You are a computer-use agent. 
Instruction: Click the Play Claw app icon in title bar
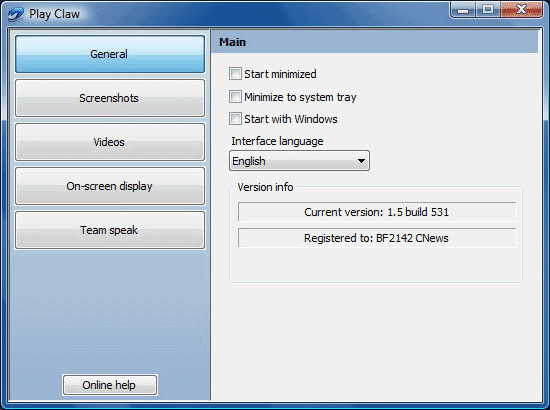15,14
